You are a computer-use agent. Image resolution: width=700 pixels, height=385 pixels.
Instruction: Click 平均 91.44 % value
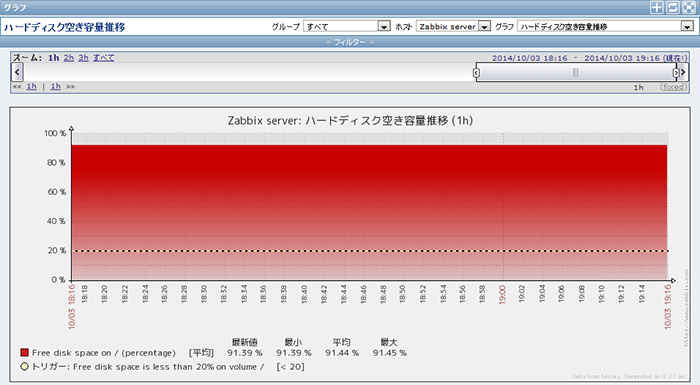[342, 353]
